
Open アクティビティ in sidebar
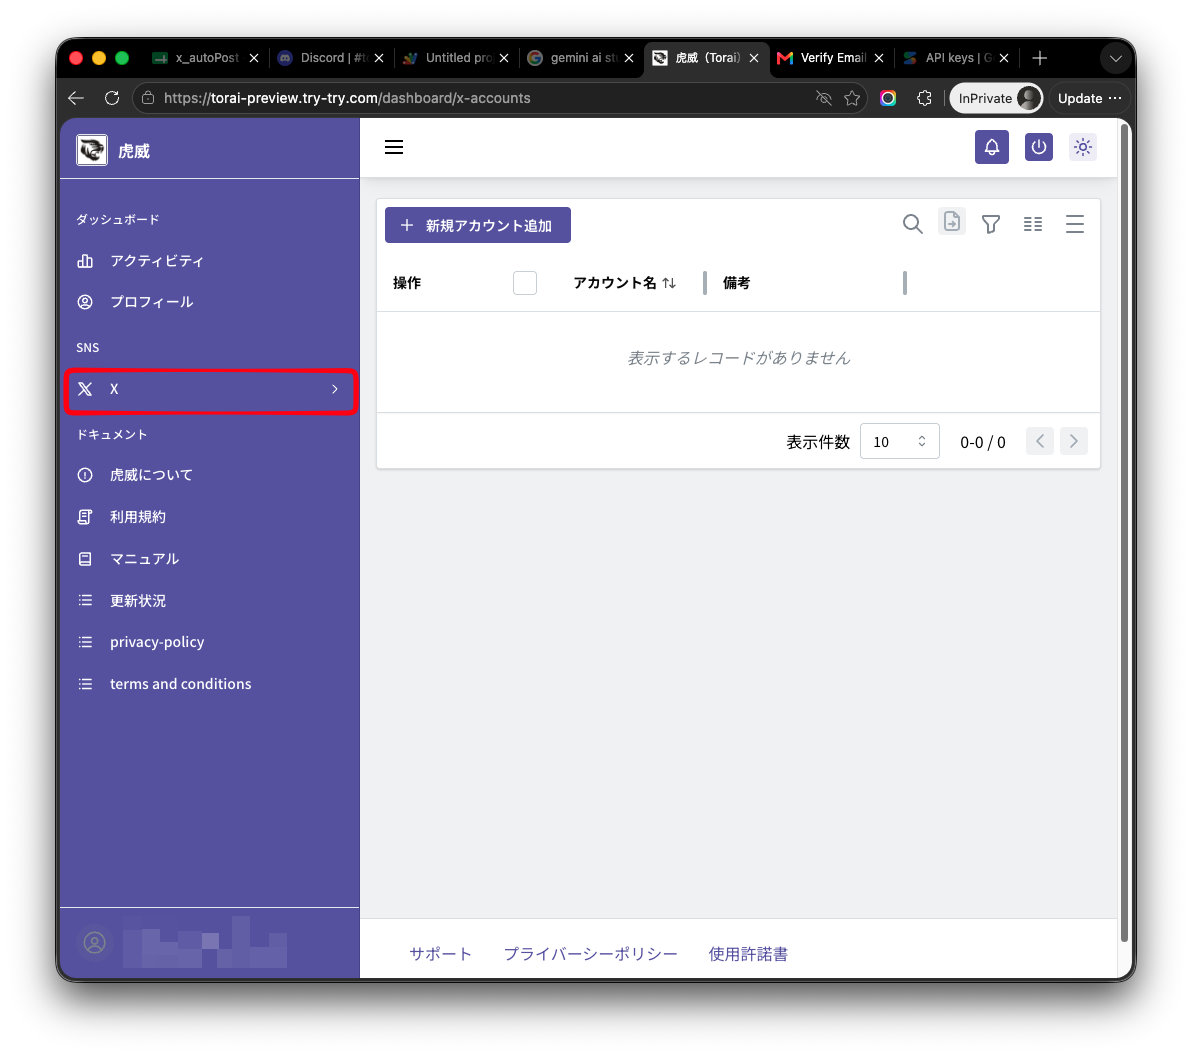[x=210, y=261]
